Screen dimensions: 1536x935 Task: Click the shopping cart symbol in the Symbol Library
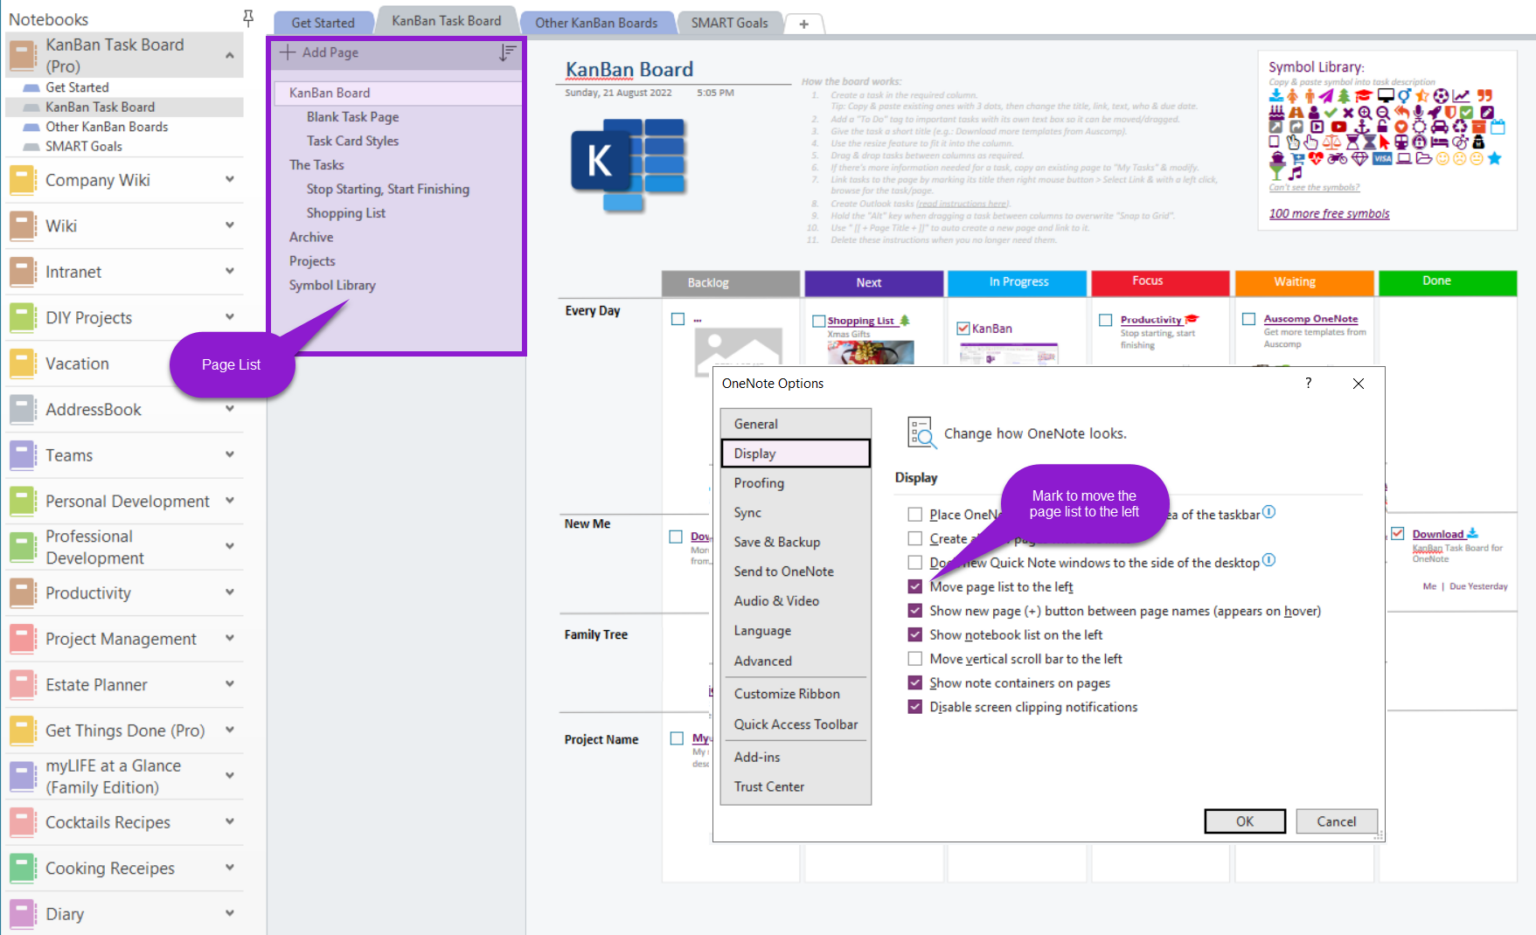1299,158
